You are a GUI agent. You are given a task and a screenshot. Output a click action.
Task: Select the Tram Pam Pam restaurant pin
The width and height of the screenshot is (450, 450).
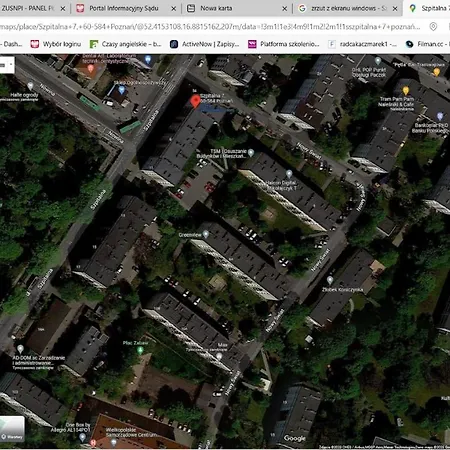coord(406,90)
